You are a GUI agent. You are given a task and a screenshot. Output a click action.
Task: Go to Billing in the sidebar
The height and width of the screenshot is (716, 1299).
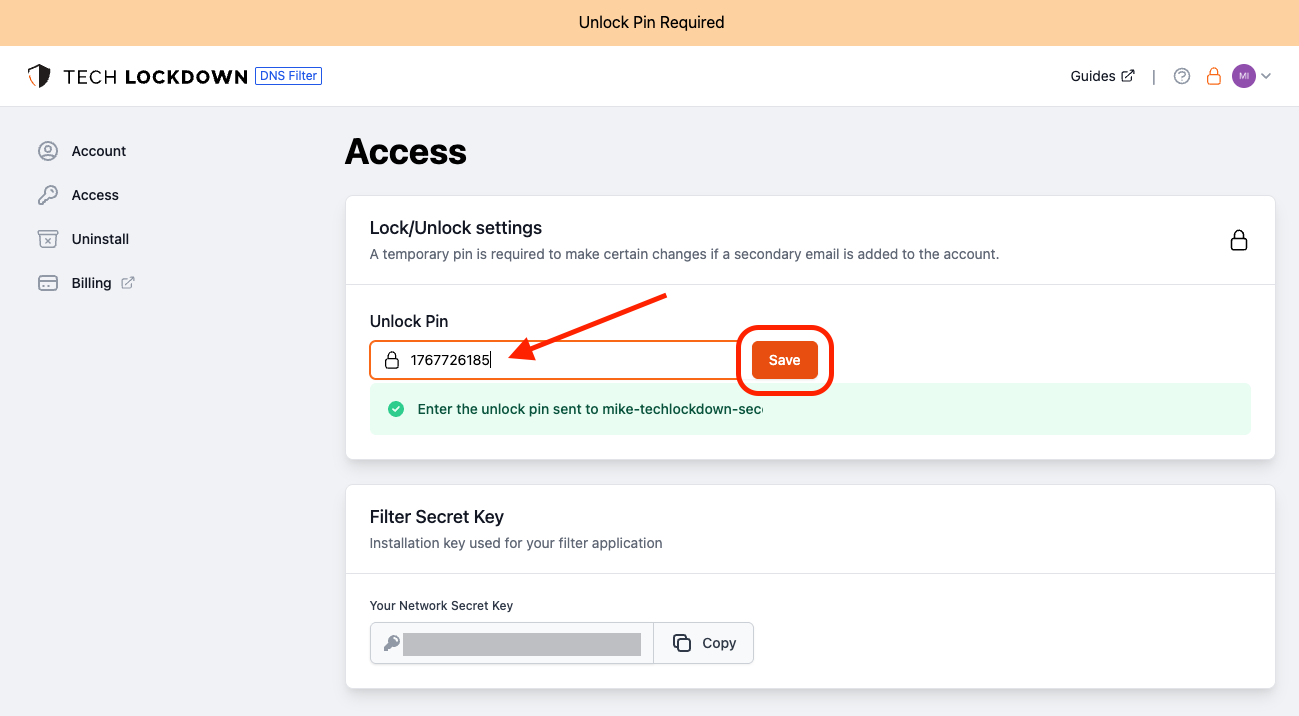click(91, 283)
